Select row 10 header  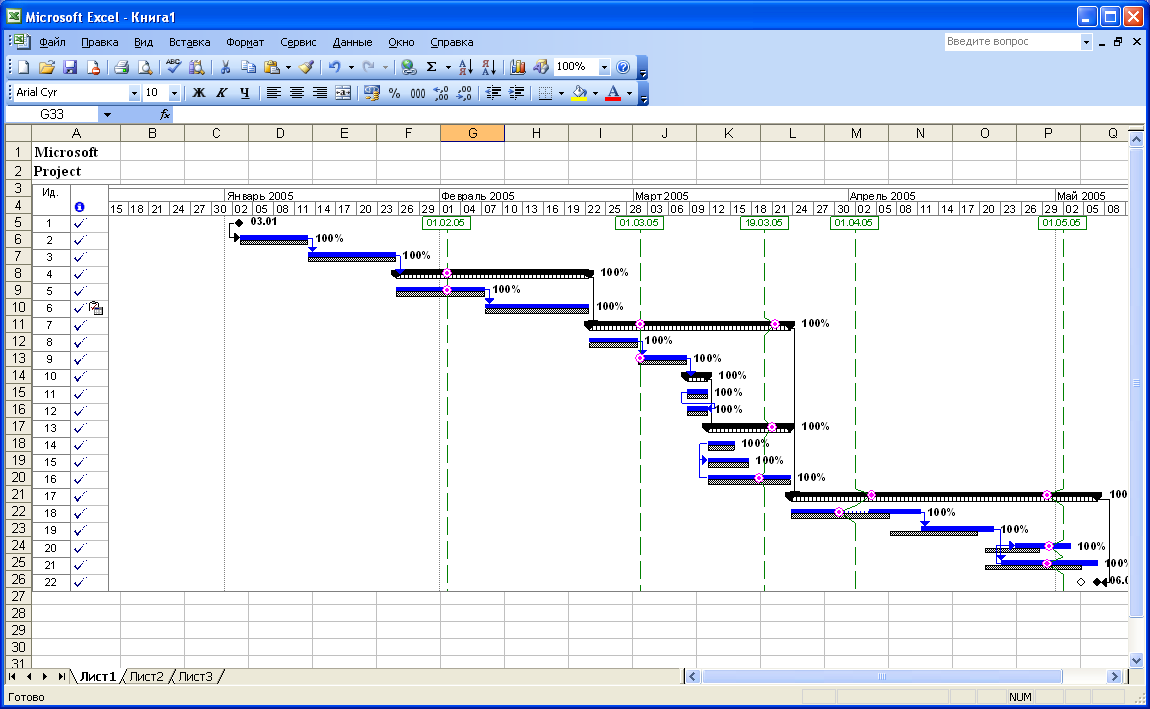tap(18, 307)
